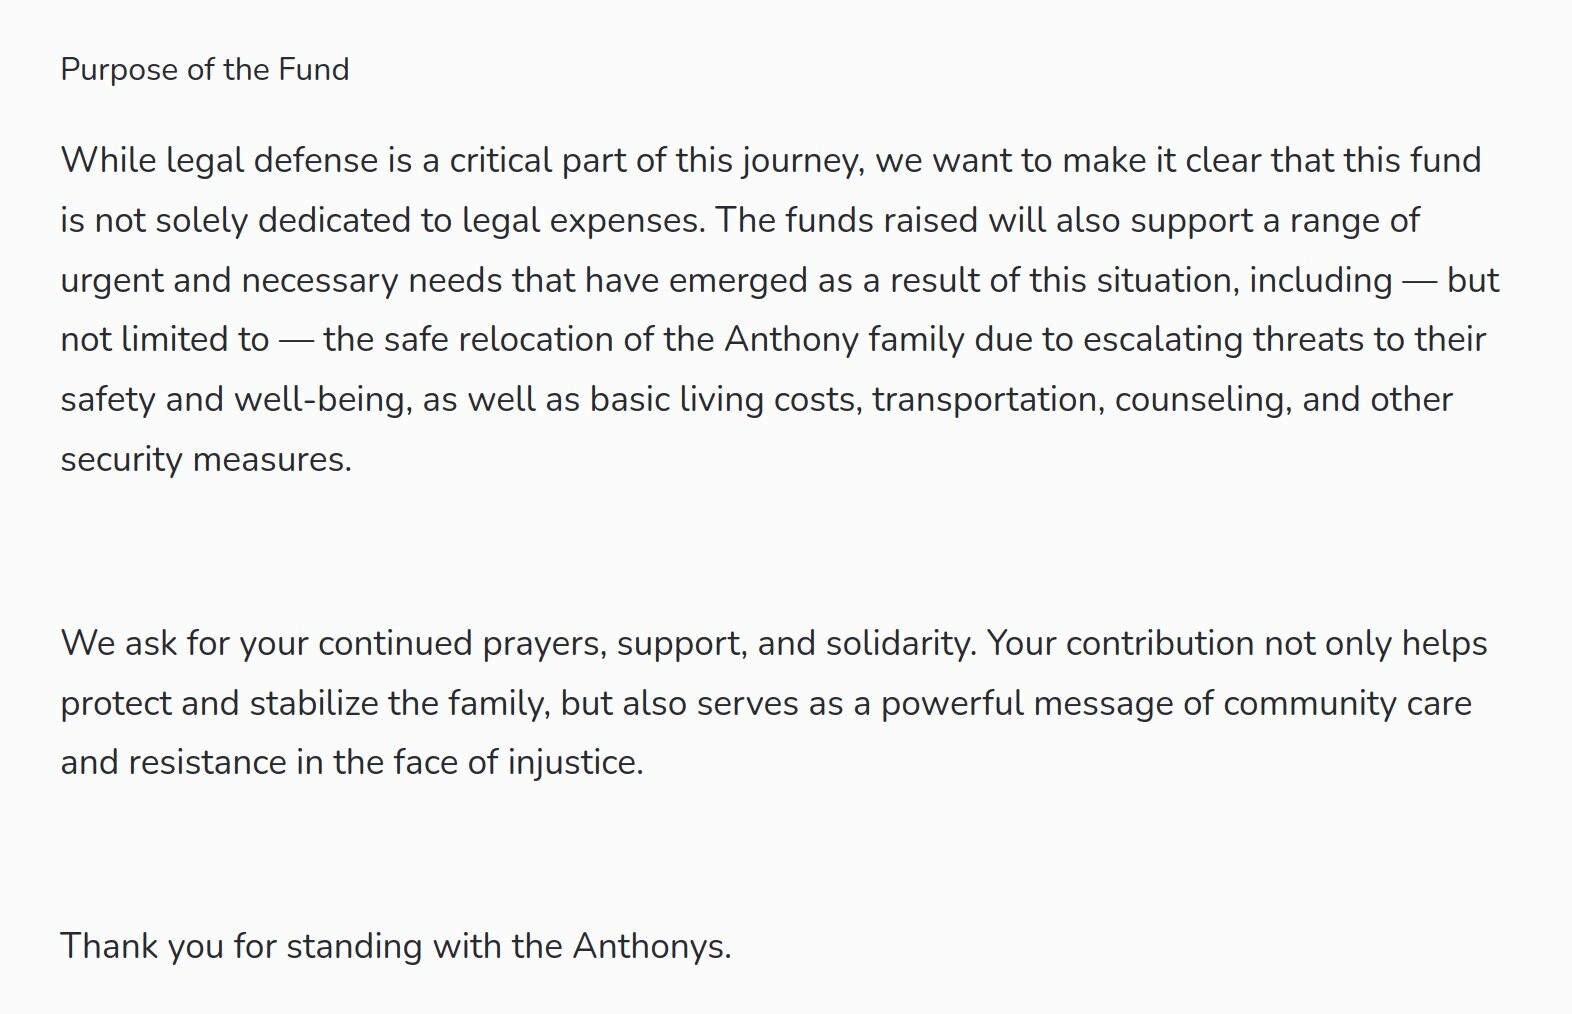
Task: Click the words 'Your contribution' in second paragraph
Action: tap(1120, 644)
